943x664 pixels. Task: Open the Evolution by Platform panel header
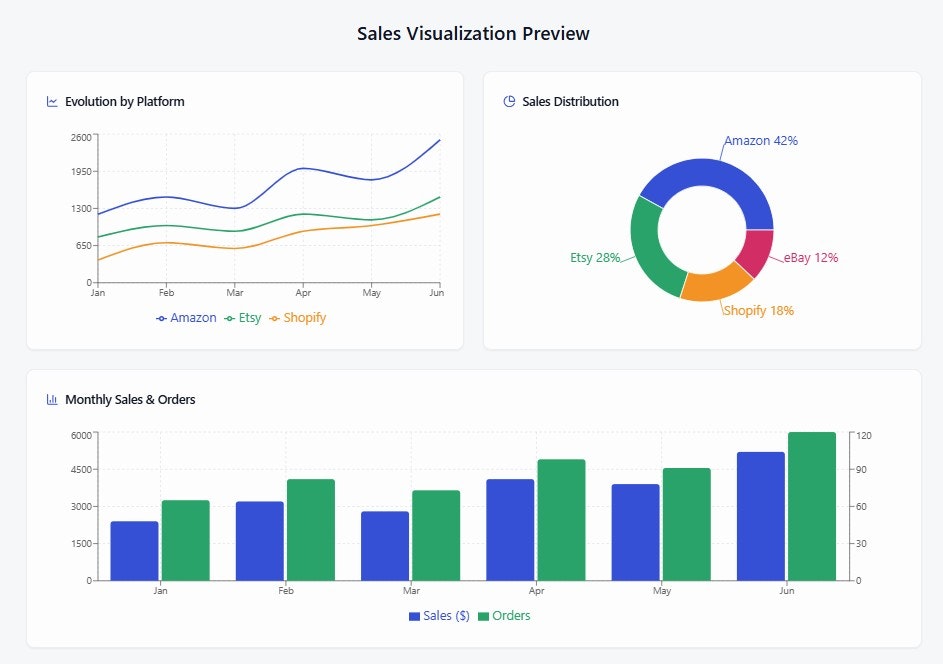pyautogui.click(x=124, y=101)
